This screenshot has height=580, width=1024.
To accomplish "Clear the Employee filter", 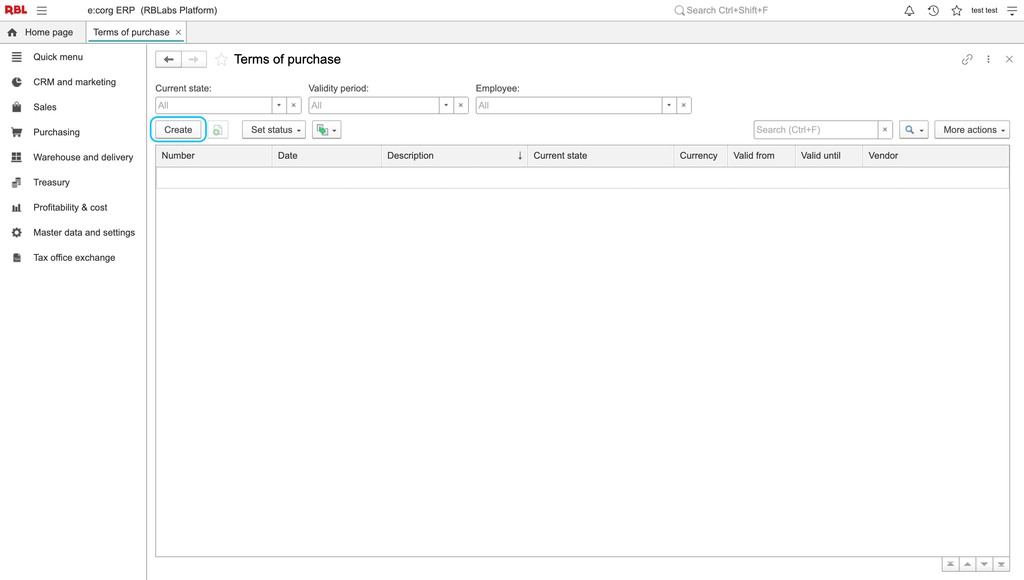I will pos(684,105).
